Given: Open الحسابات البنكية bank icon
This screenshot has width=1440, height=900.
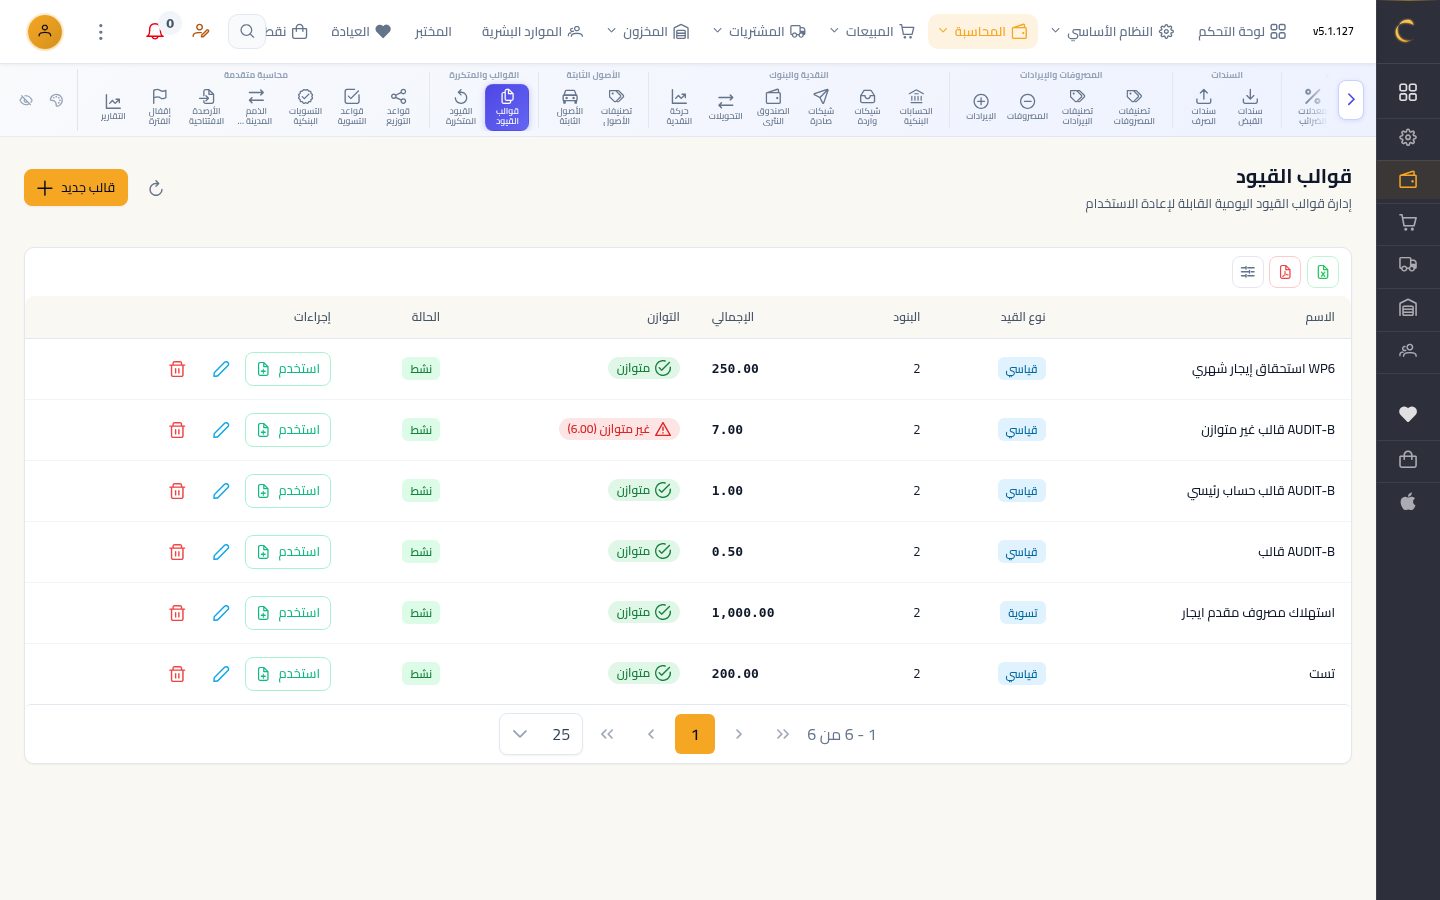Looking at the screenshot, I should (916, 107).
